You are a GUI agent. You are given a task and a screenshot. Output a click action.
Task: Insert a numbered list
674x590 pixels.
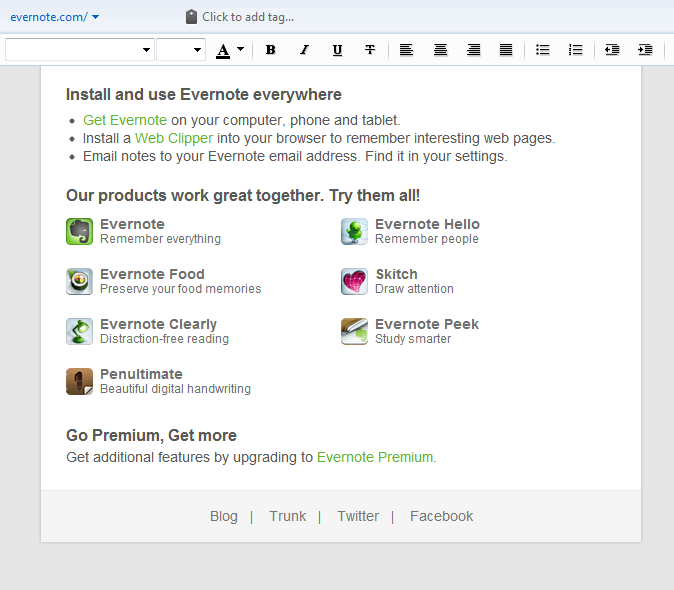(x=575, y=50)
